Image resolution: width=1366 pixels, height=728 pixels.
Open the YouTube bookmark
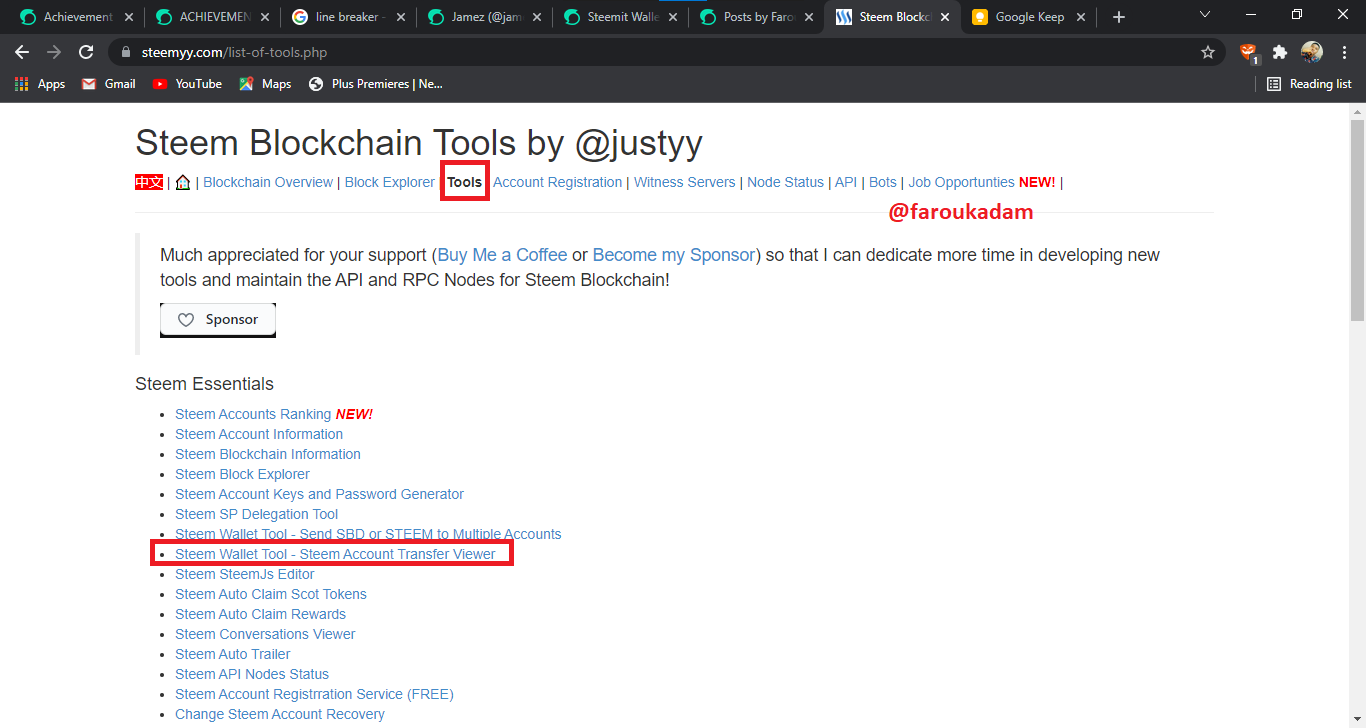187,84
